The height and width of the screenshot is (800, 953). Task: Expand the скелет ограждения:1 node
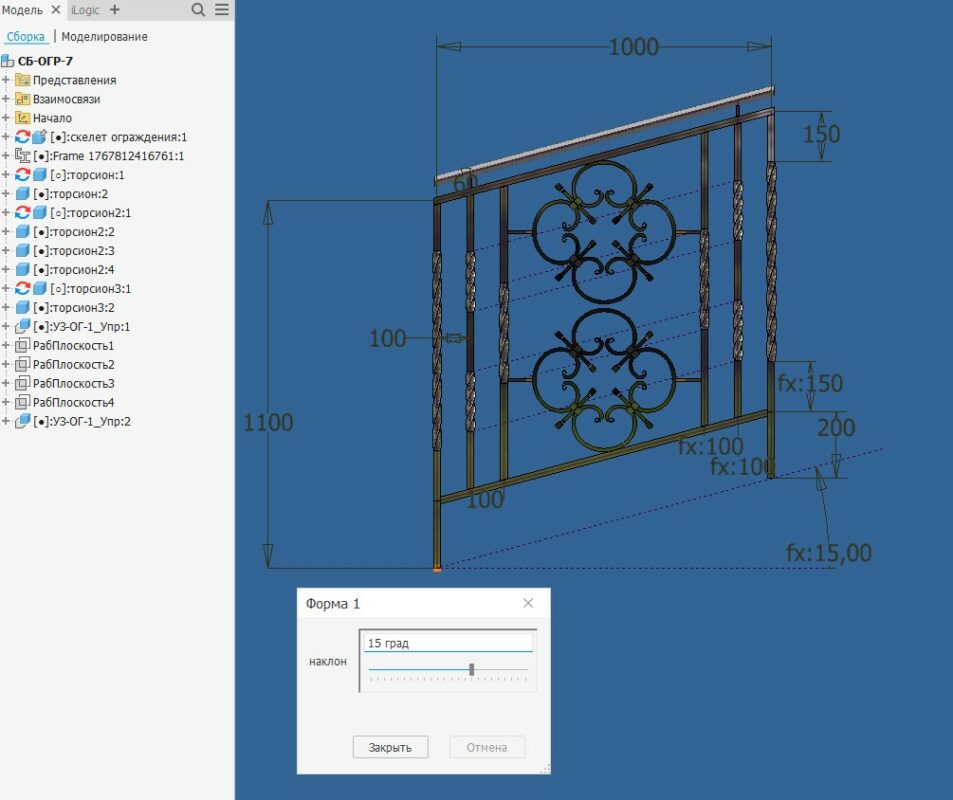pyautogui.click(x=6, y=137)
